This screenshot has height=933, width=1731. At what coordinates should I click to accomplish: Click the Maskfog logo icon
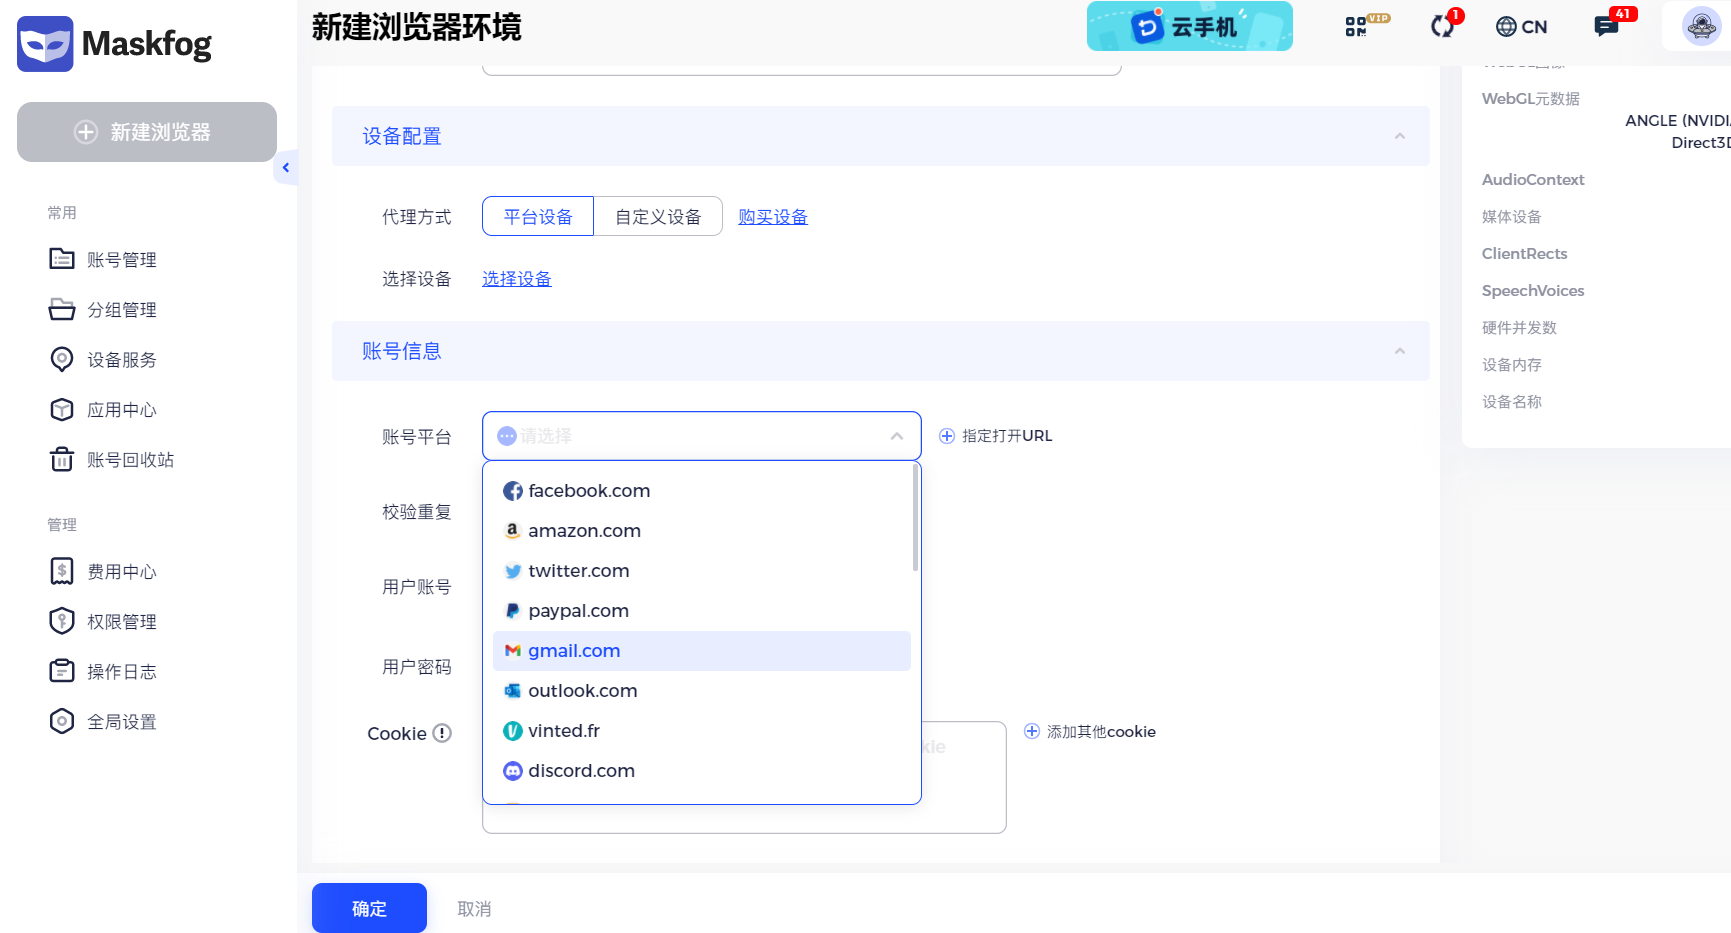(45, 44)
